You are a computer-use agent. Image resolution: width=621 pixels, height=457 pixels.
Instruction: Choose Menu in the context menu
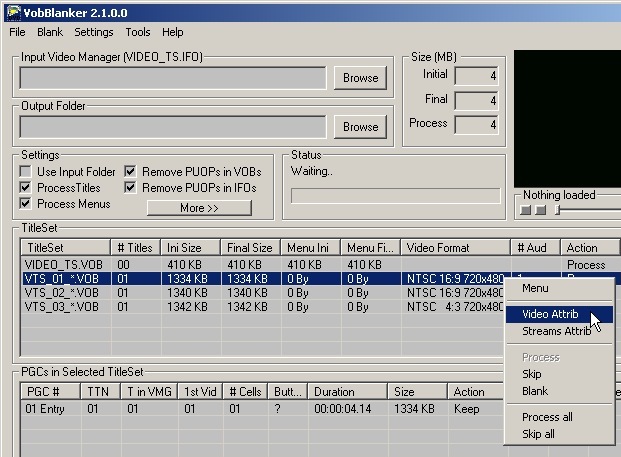click(x=559, y=288)
